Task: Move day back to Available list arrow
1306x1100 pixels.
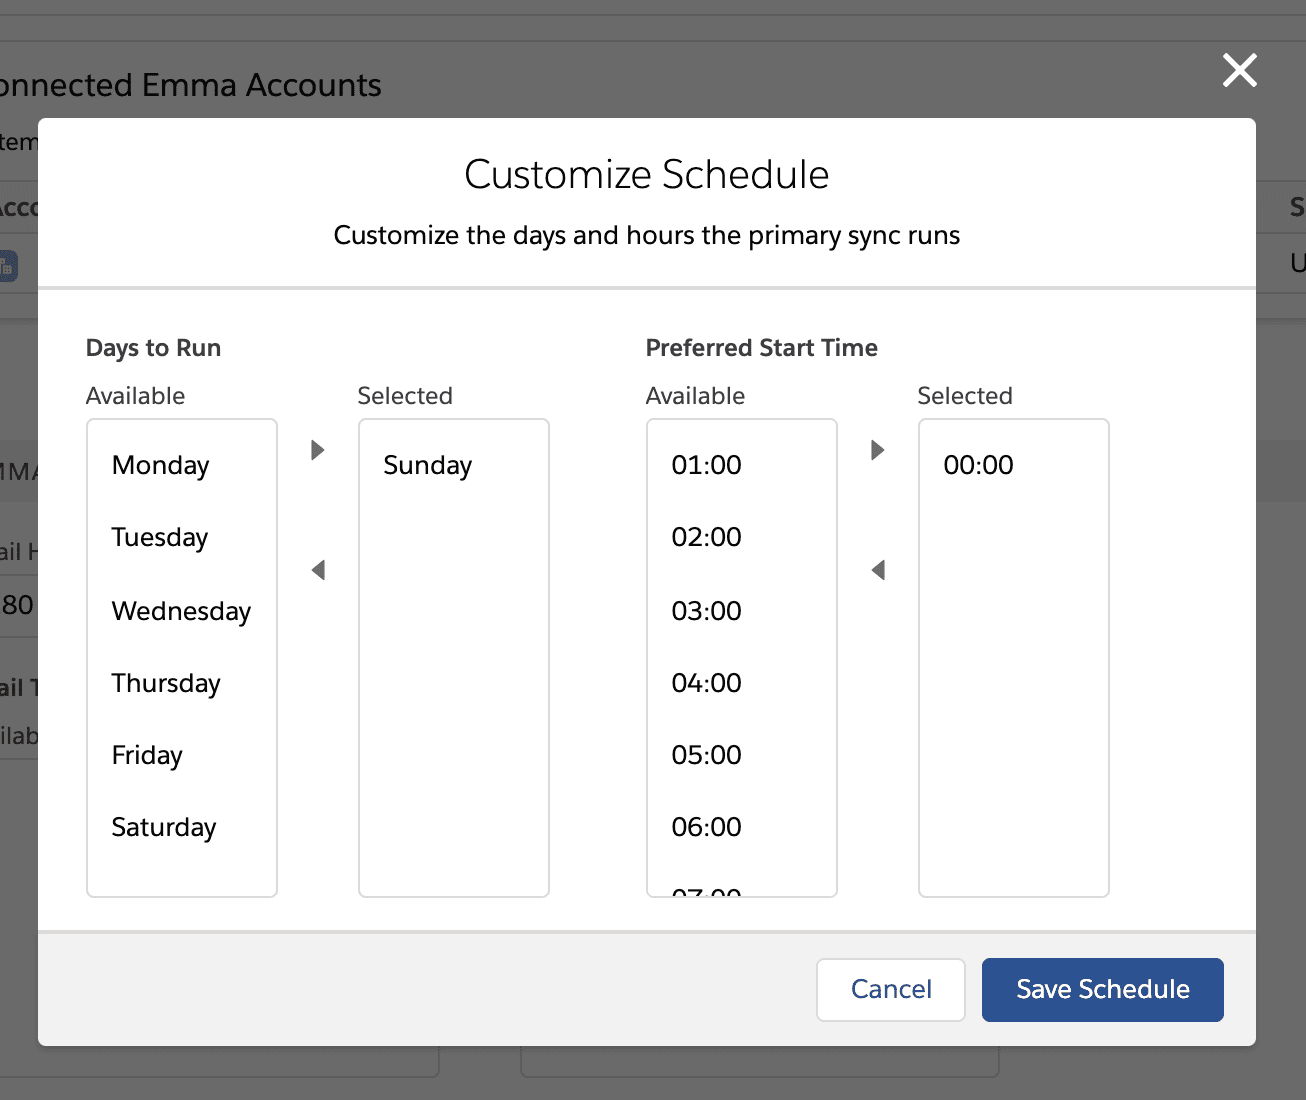Action: point(318,570)
